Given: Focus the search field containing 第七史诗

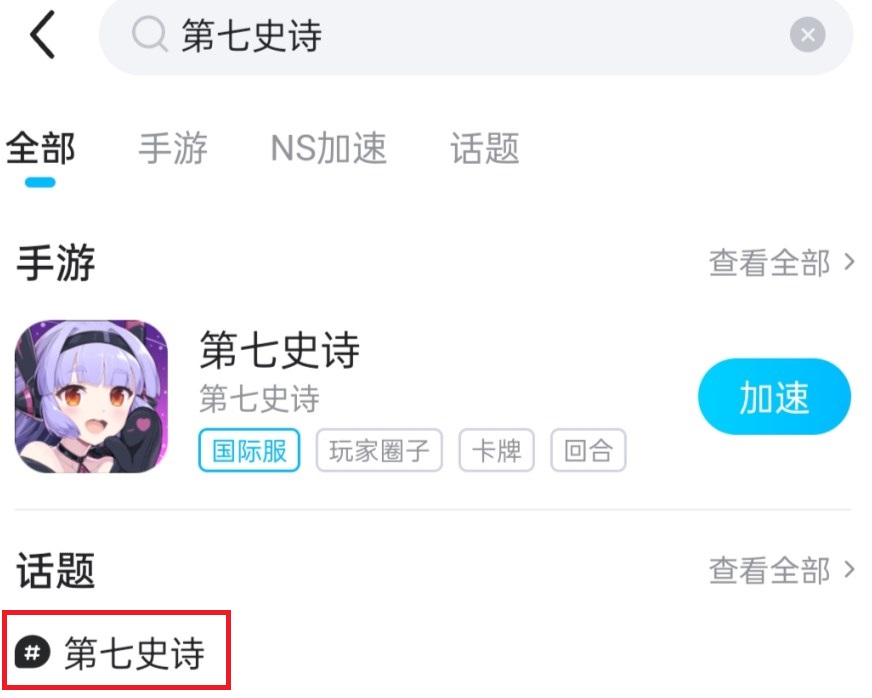Looking at the screenshot, I should [476, 36].
